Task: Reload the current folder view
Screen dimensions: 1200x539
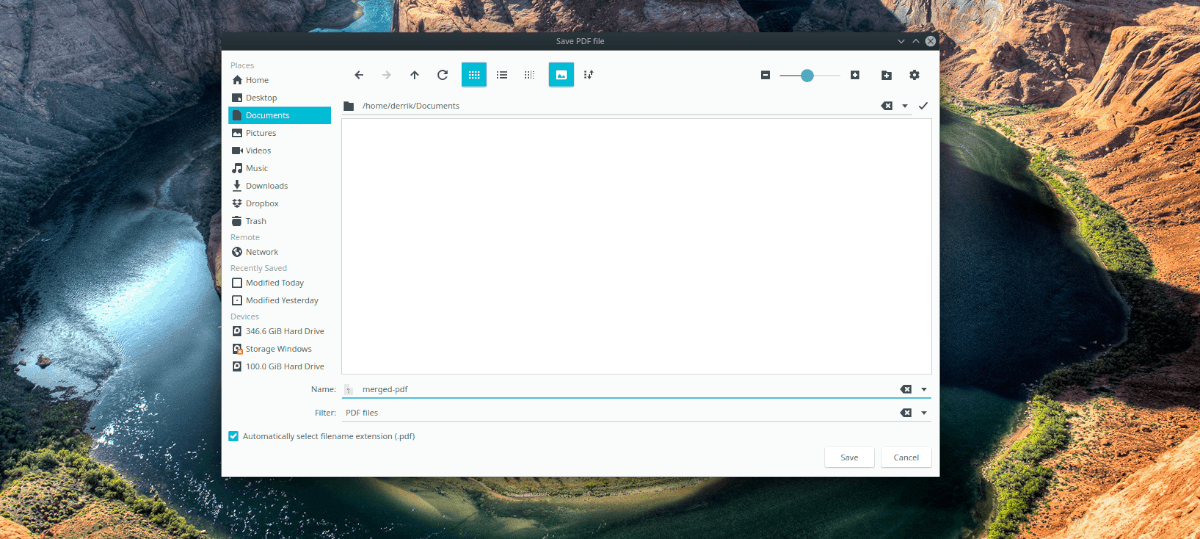Action: [x=442, y=75]
